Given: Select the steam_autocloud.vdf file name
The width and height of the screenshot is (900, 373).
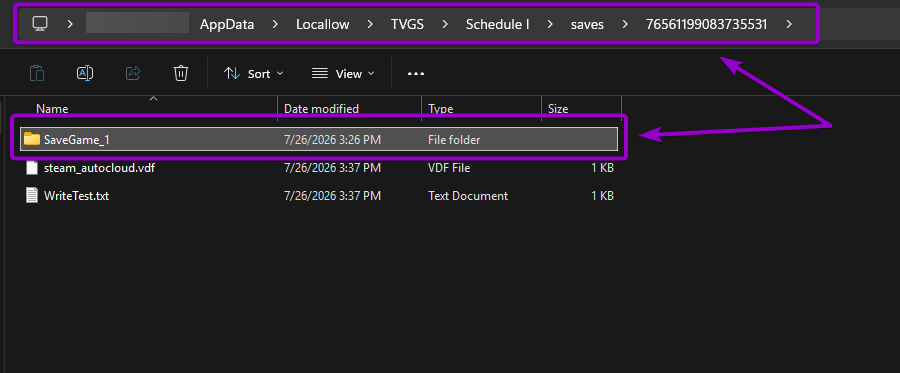Looking at the screenshot, I should coord(99,168).
